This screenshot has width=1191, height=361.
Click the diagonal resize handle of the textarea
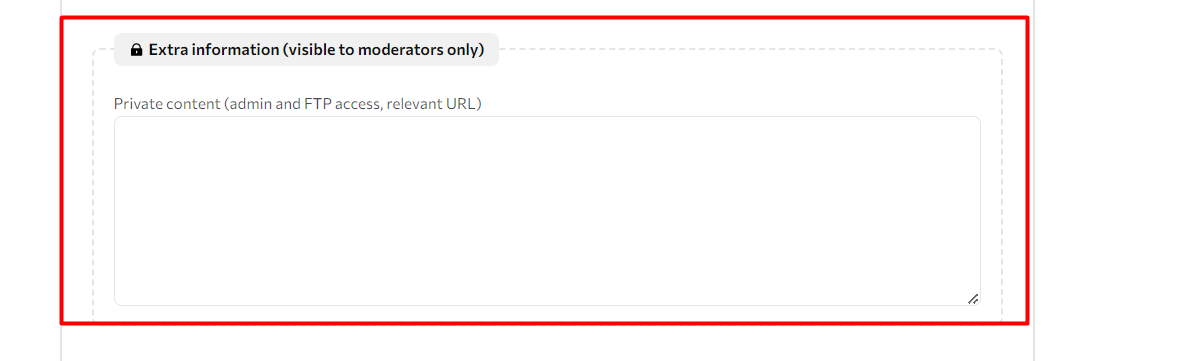click(973, 299)
